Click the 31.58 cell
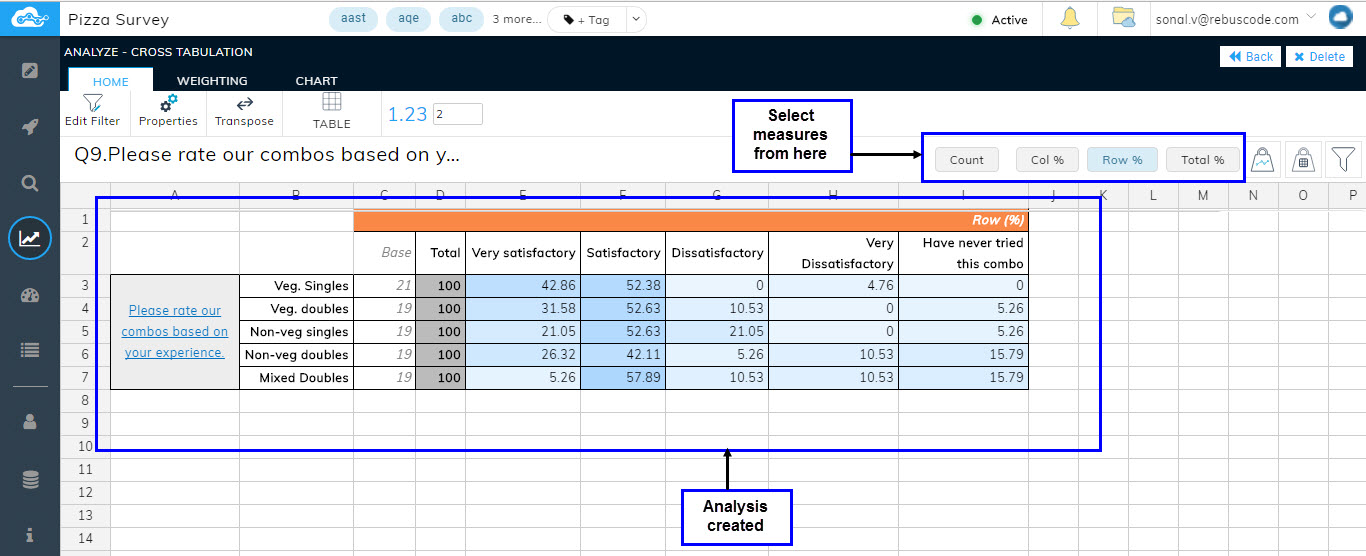Screen dimensions: 1366x556 (x=523, y=308)
